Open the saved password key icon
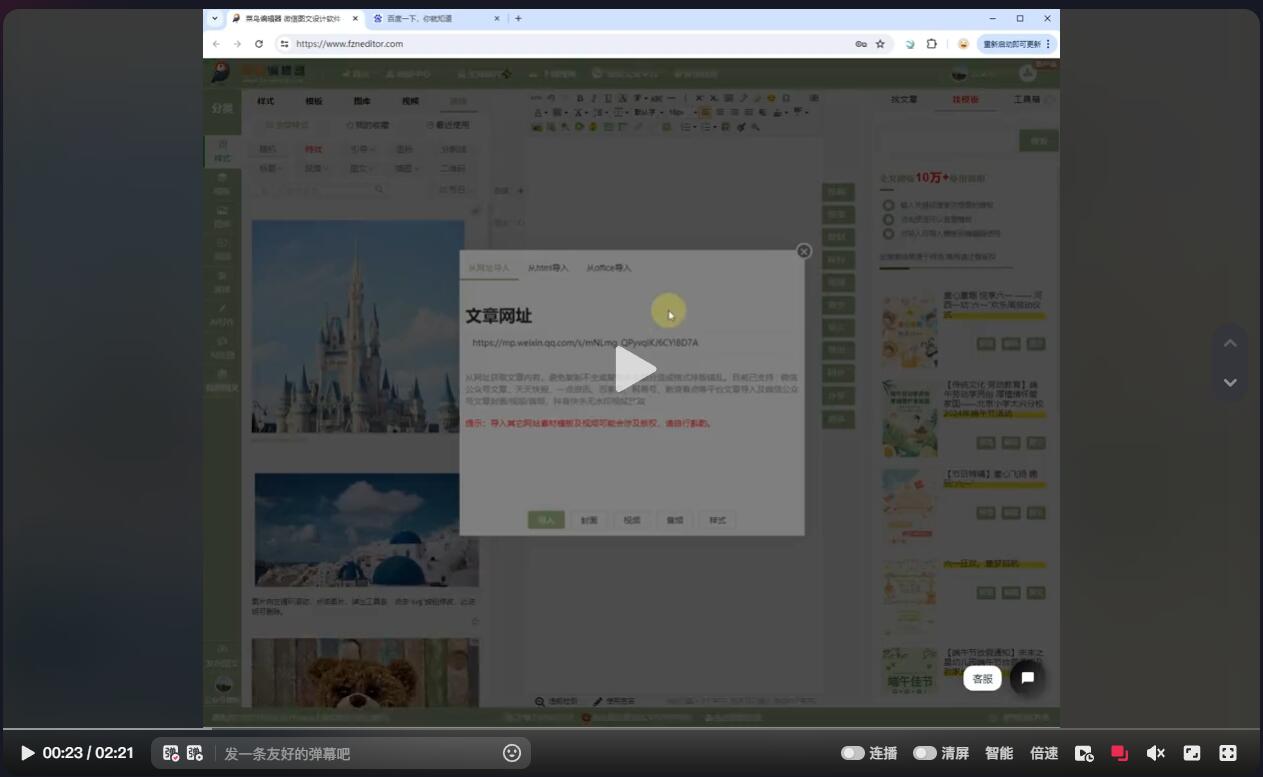This screenshot has height=777, width=1263. [861, 44]
